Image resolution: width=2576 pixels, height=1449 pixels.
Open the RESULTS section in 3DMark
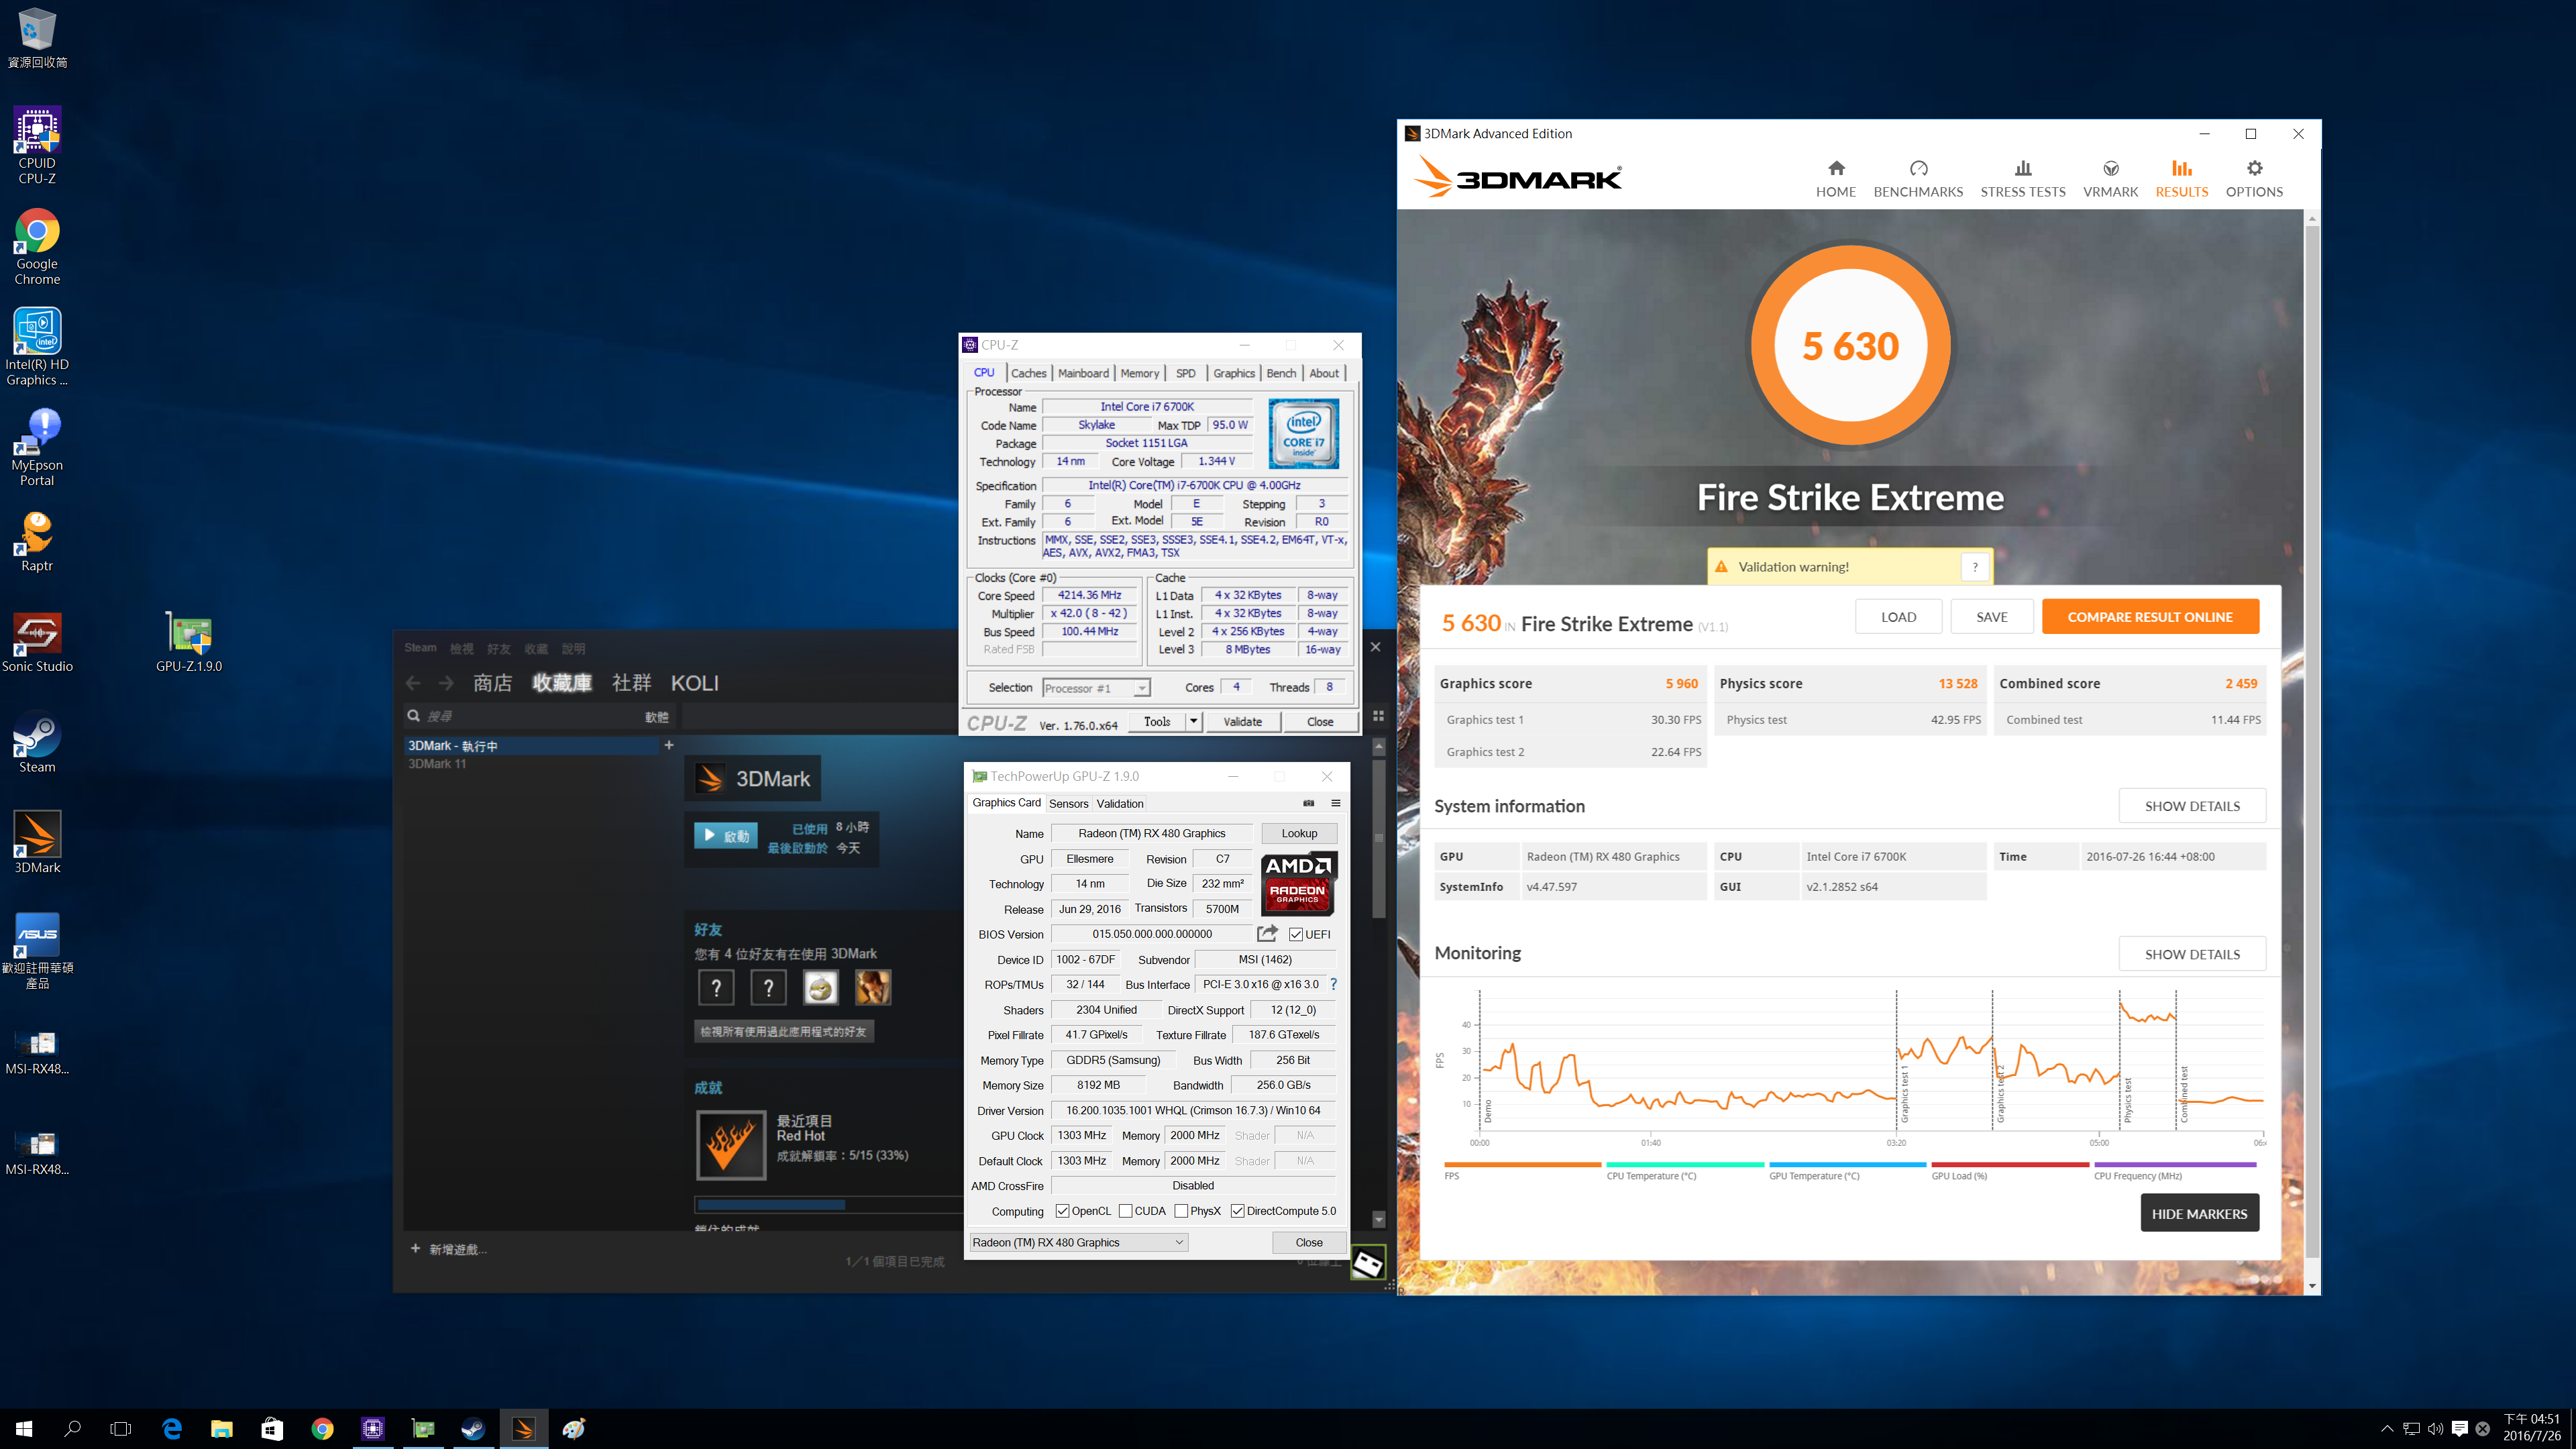coord(2181,179)
